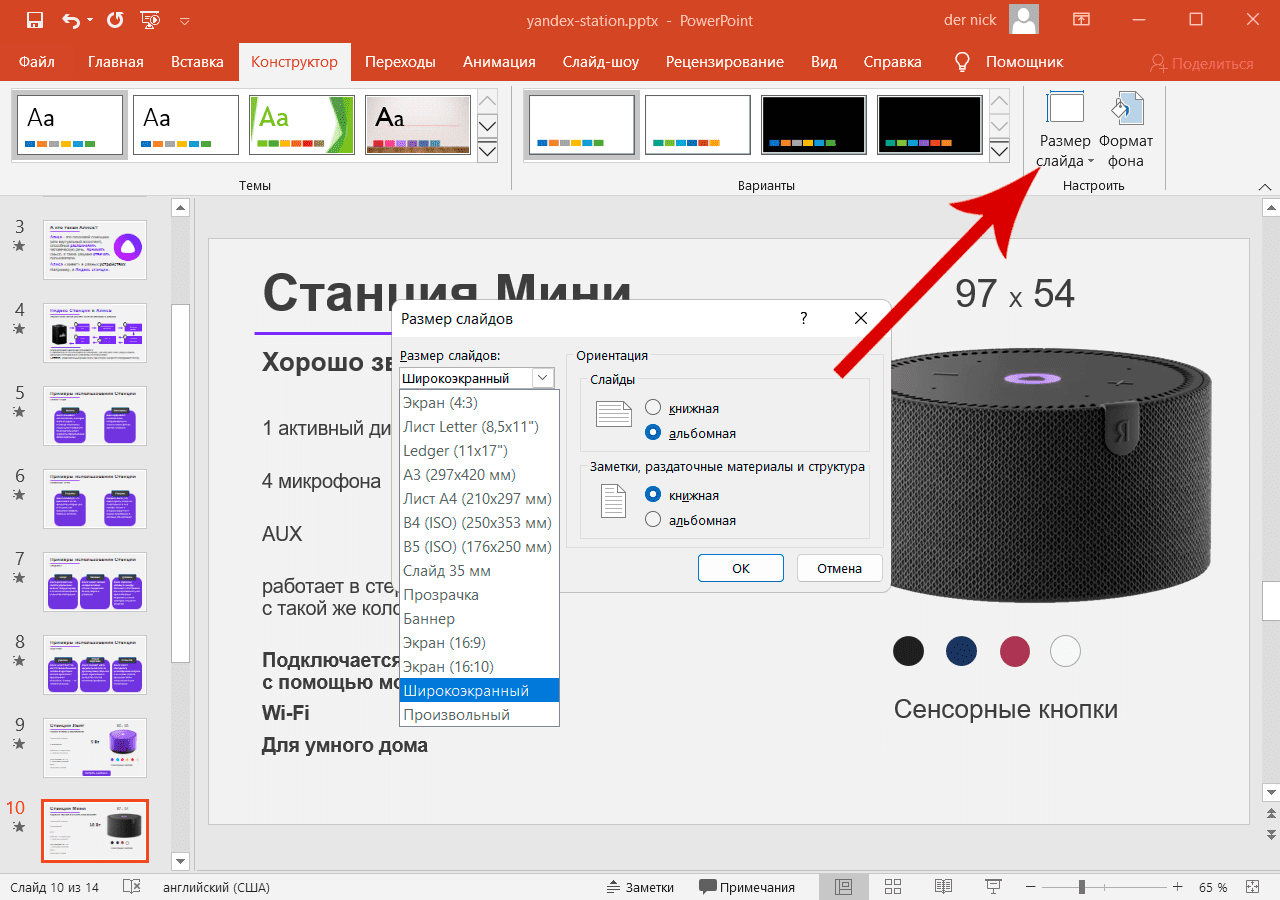Switch to the Рецензирование tab
Screen dimensions: 1280x900
[x=725, y=62]
